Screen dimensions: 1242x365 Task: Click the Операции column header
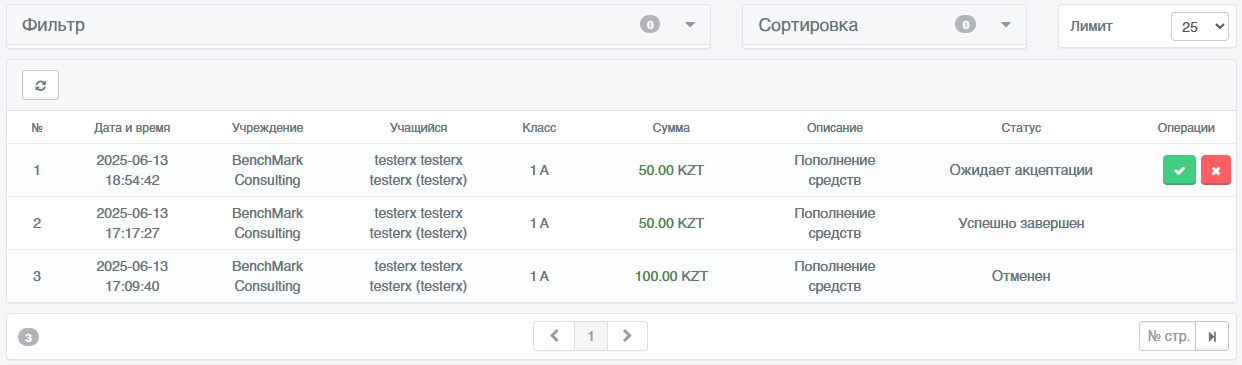pos(1186,128)
